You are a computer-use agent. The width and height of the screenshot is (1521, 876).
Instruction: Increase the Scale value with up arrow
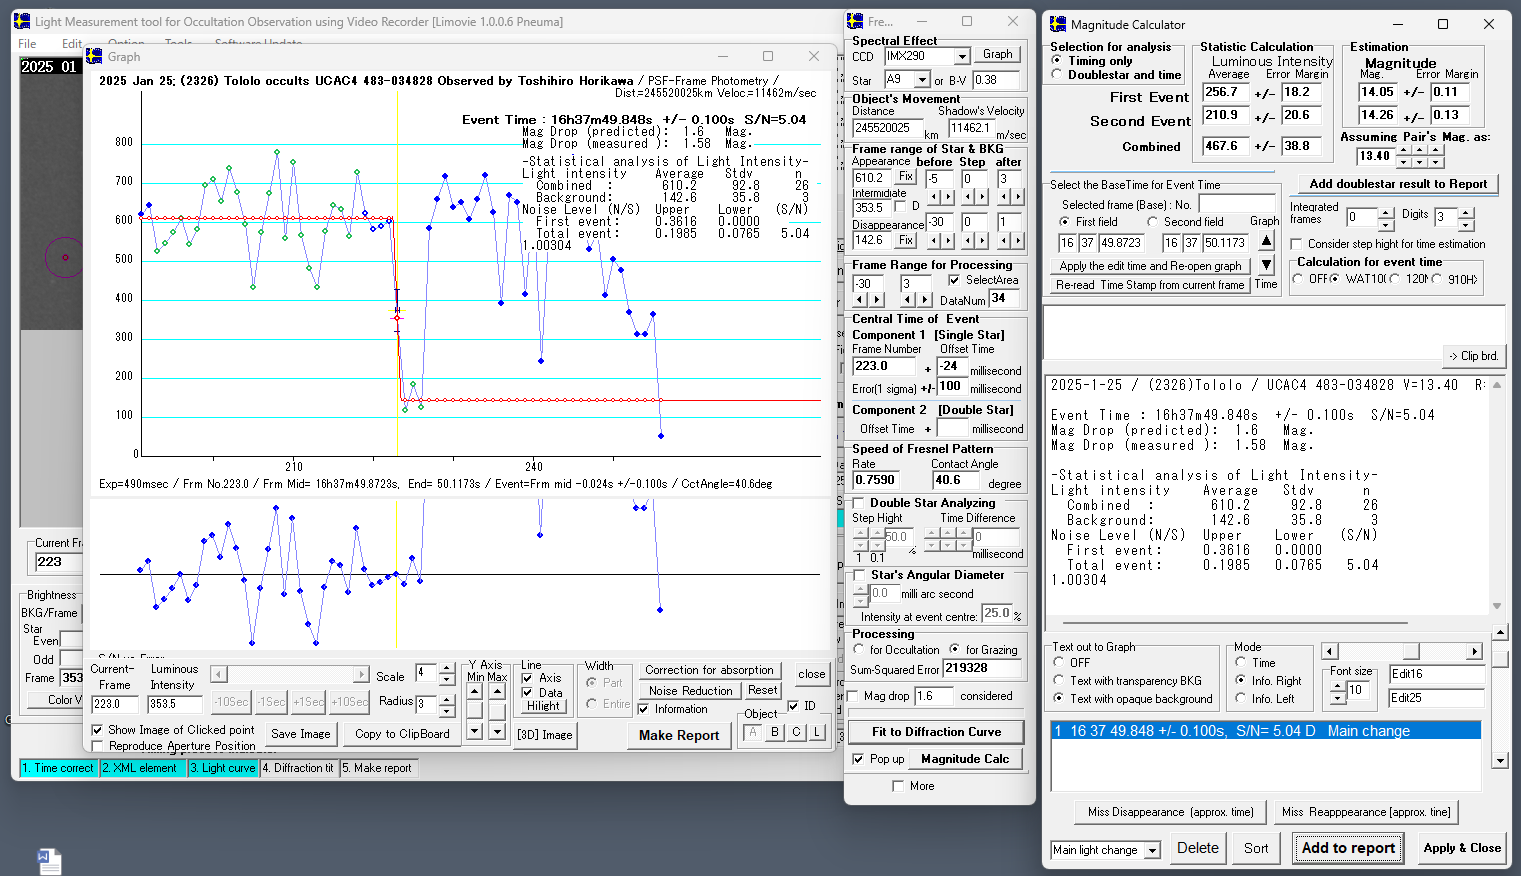(x=447, y=668)
